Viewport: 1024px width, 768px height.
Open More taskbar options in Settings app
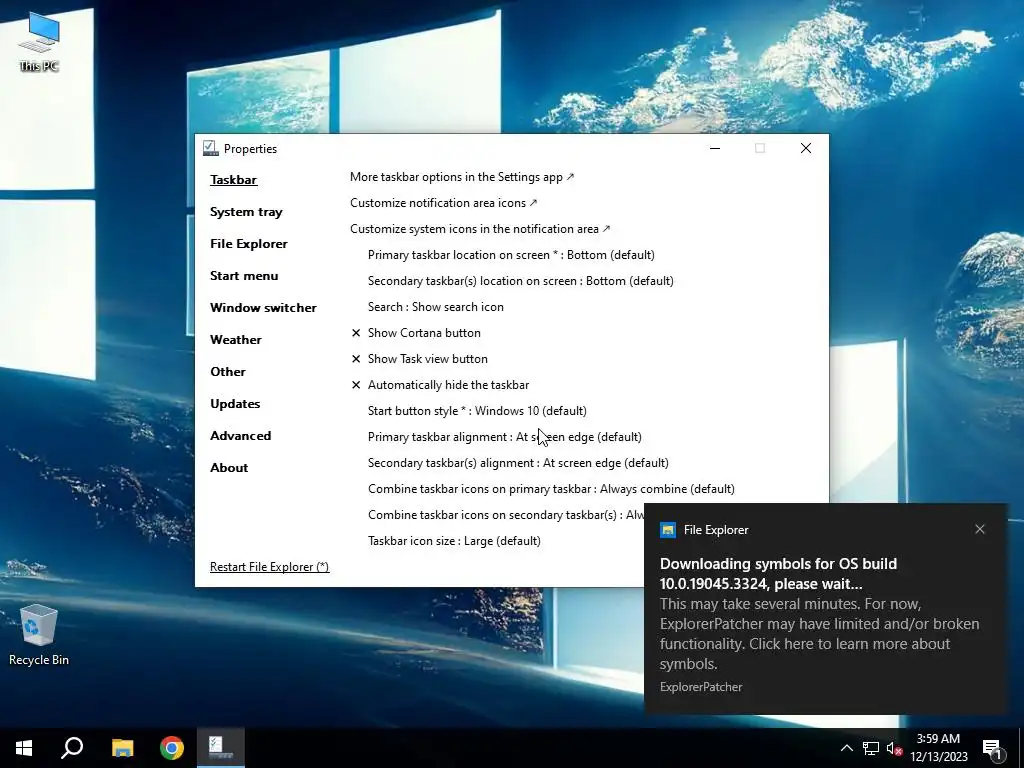pyautogui.click(x=462, y=177)
